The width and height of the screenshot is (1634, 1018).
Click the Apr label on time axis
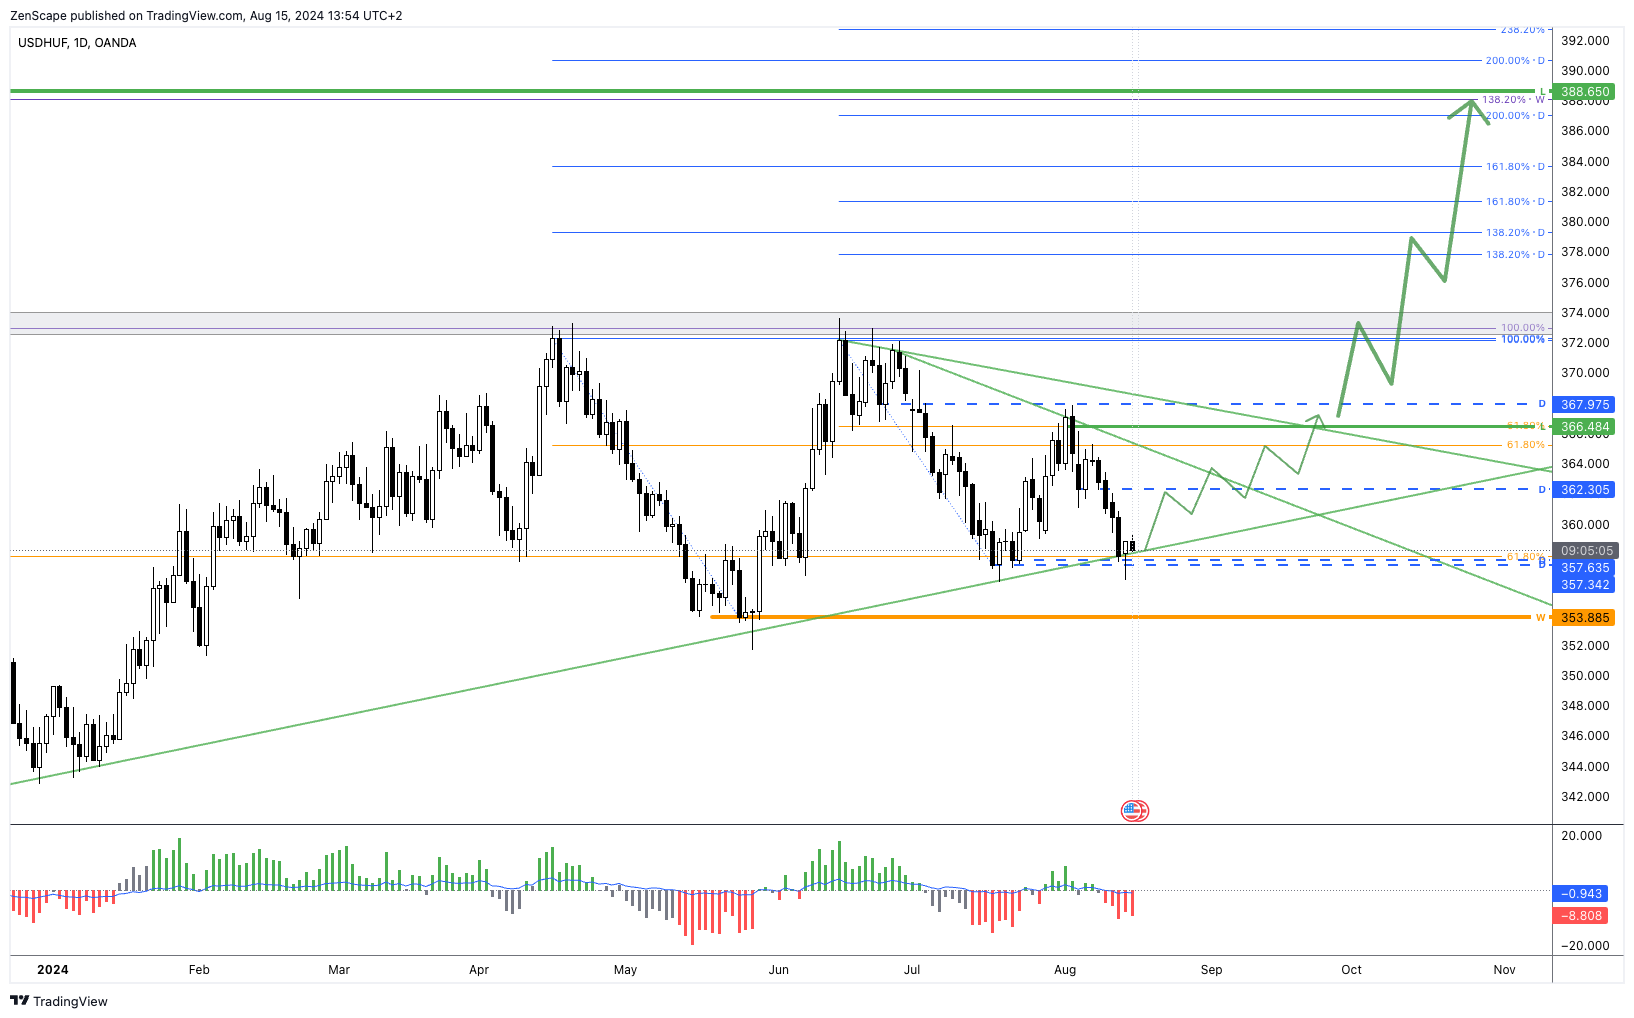(479, 970)
